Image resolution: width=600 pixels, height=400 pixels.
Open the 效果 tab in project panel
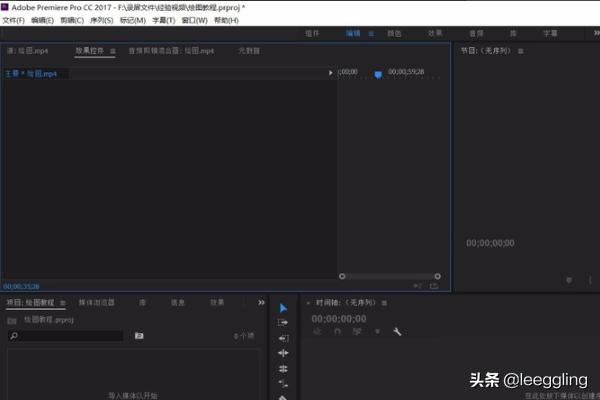click(217, 302)
